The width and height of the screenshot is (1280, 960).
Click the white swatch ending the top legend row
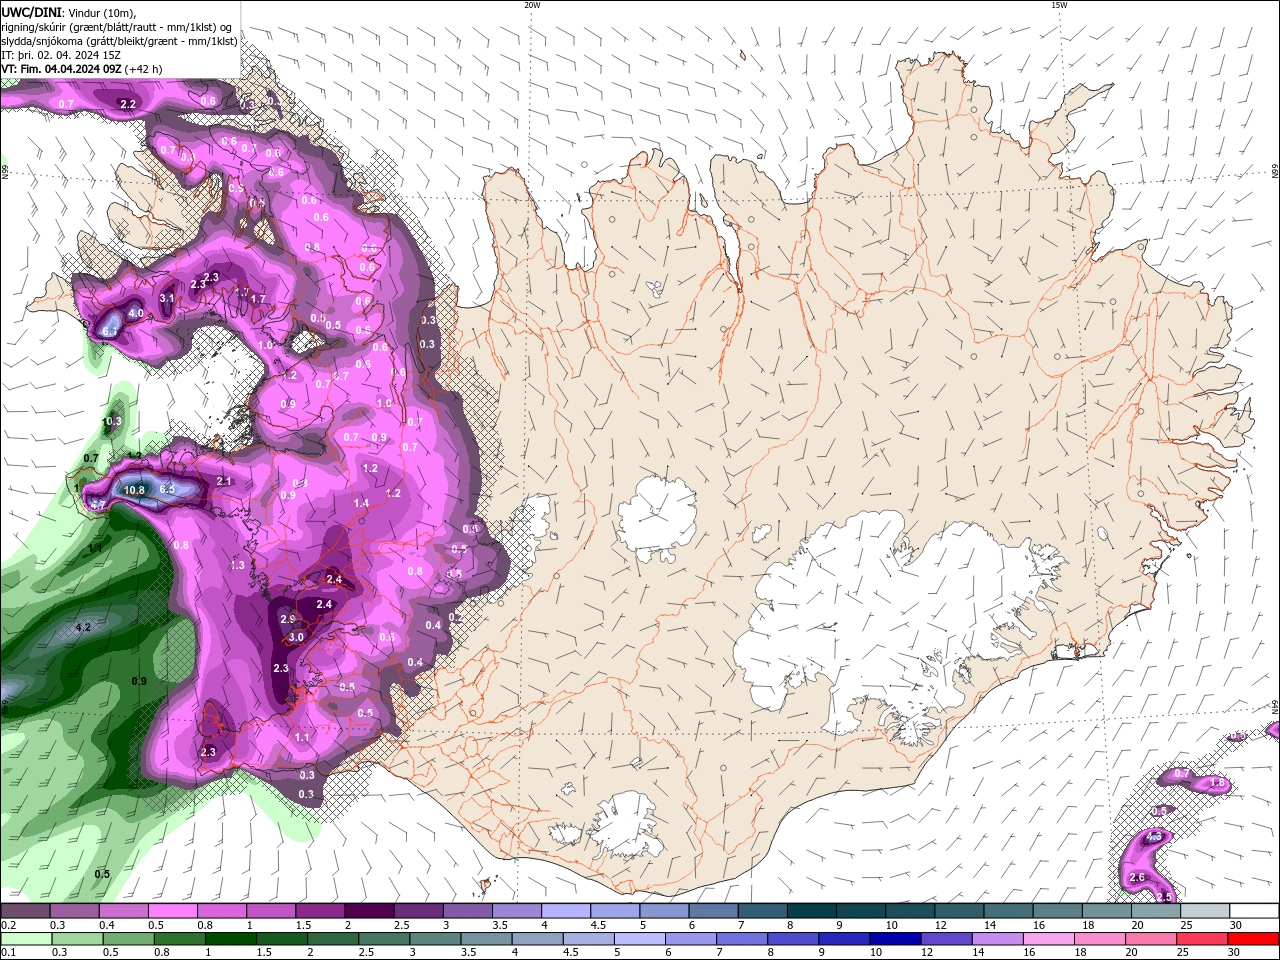click(1253, 911)
